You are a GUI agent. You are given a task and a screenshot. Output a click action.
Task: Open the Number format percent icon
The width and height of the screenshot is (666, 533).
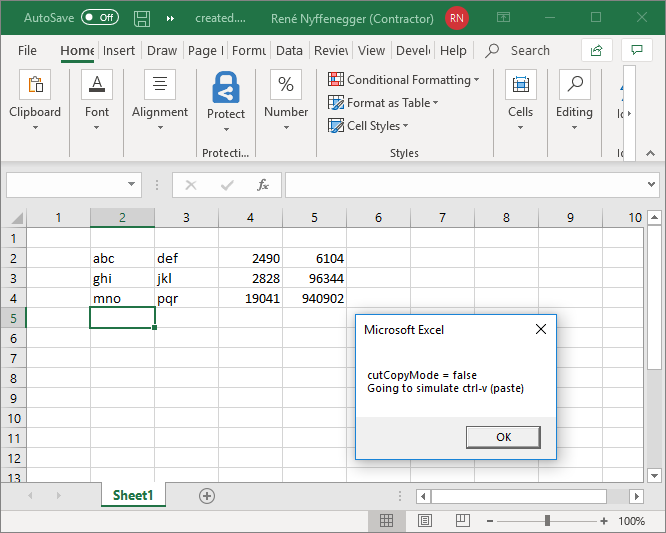(x=286, y=86)
